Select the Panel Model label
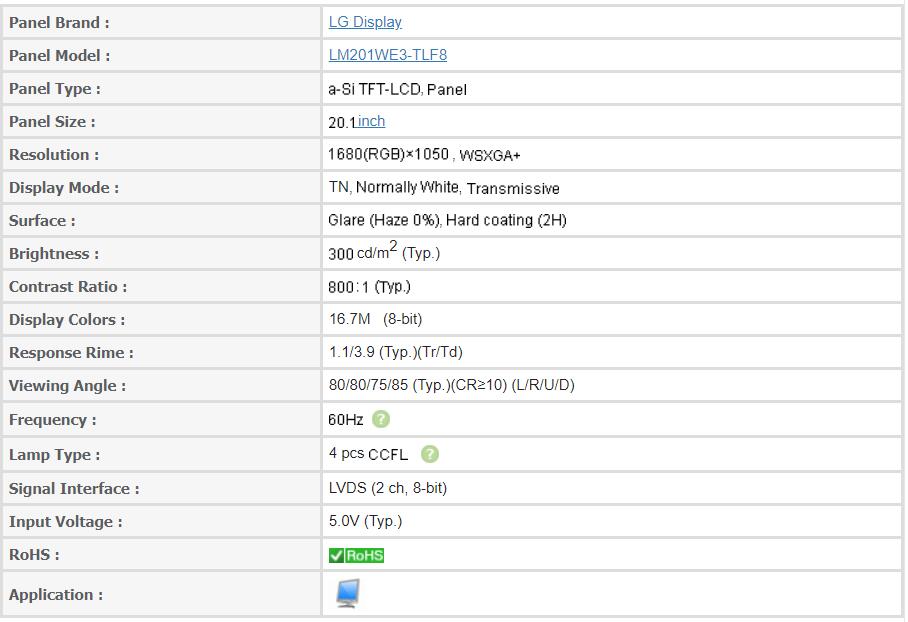The width and height of the screenshot is (908, 622). coord(59,56)
